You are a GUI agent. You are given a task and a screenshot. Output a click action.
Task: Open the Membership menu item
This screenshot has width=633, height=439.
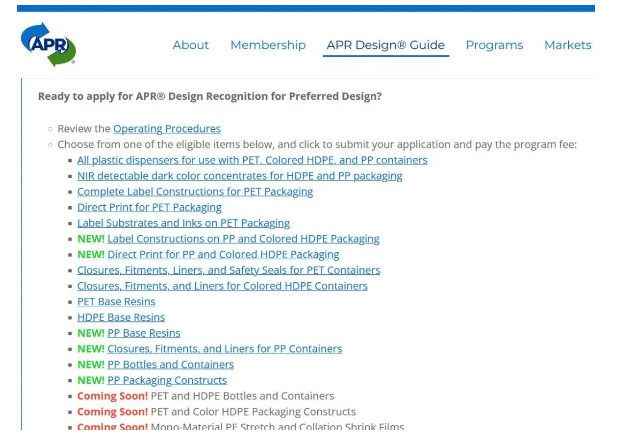[x=268, y=45]
